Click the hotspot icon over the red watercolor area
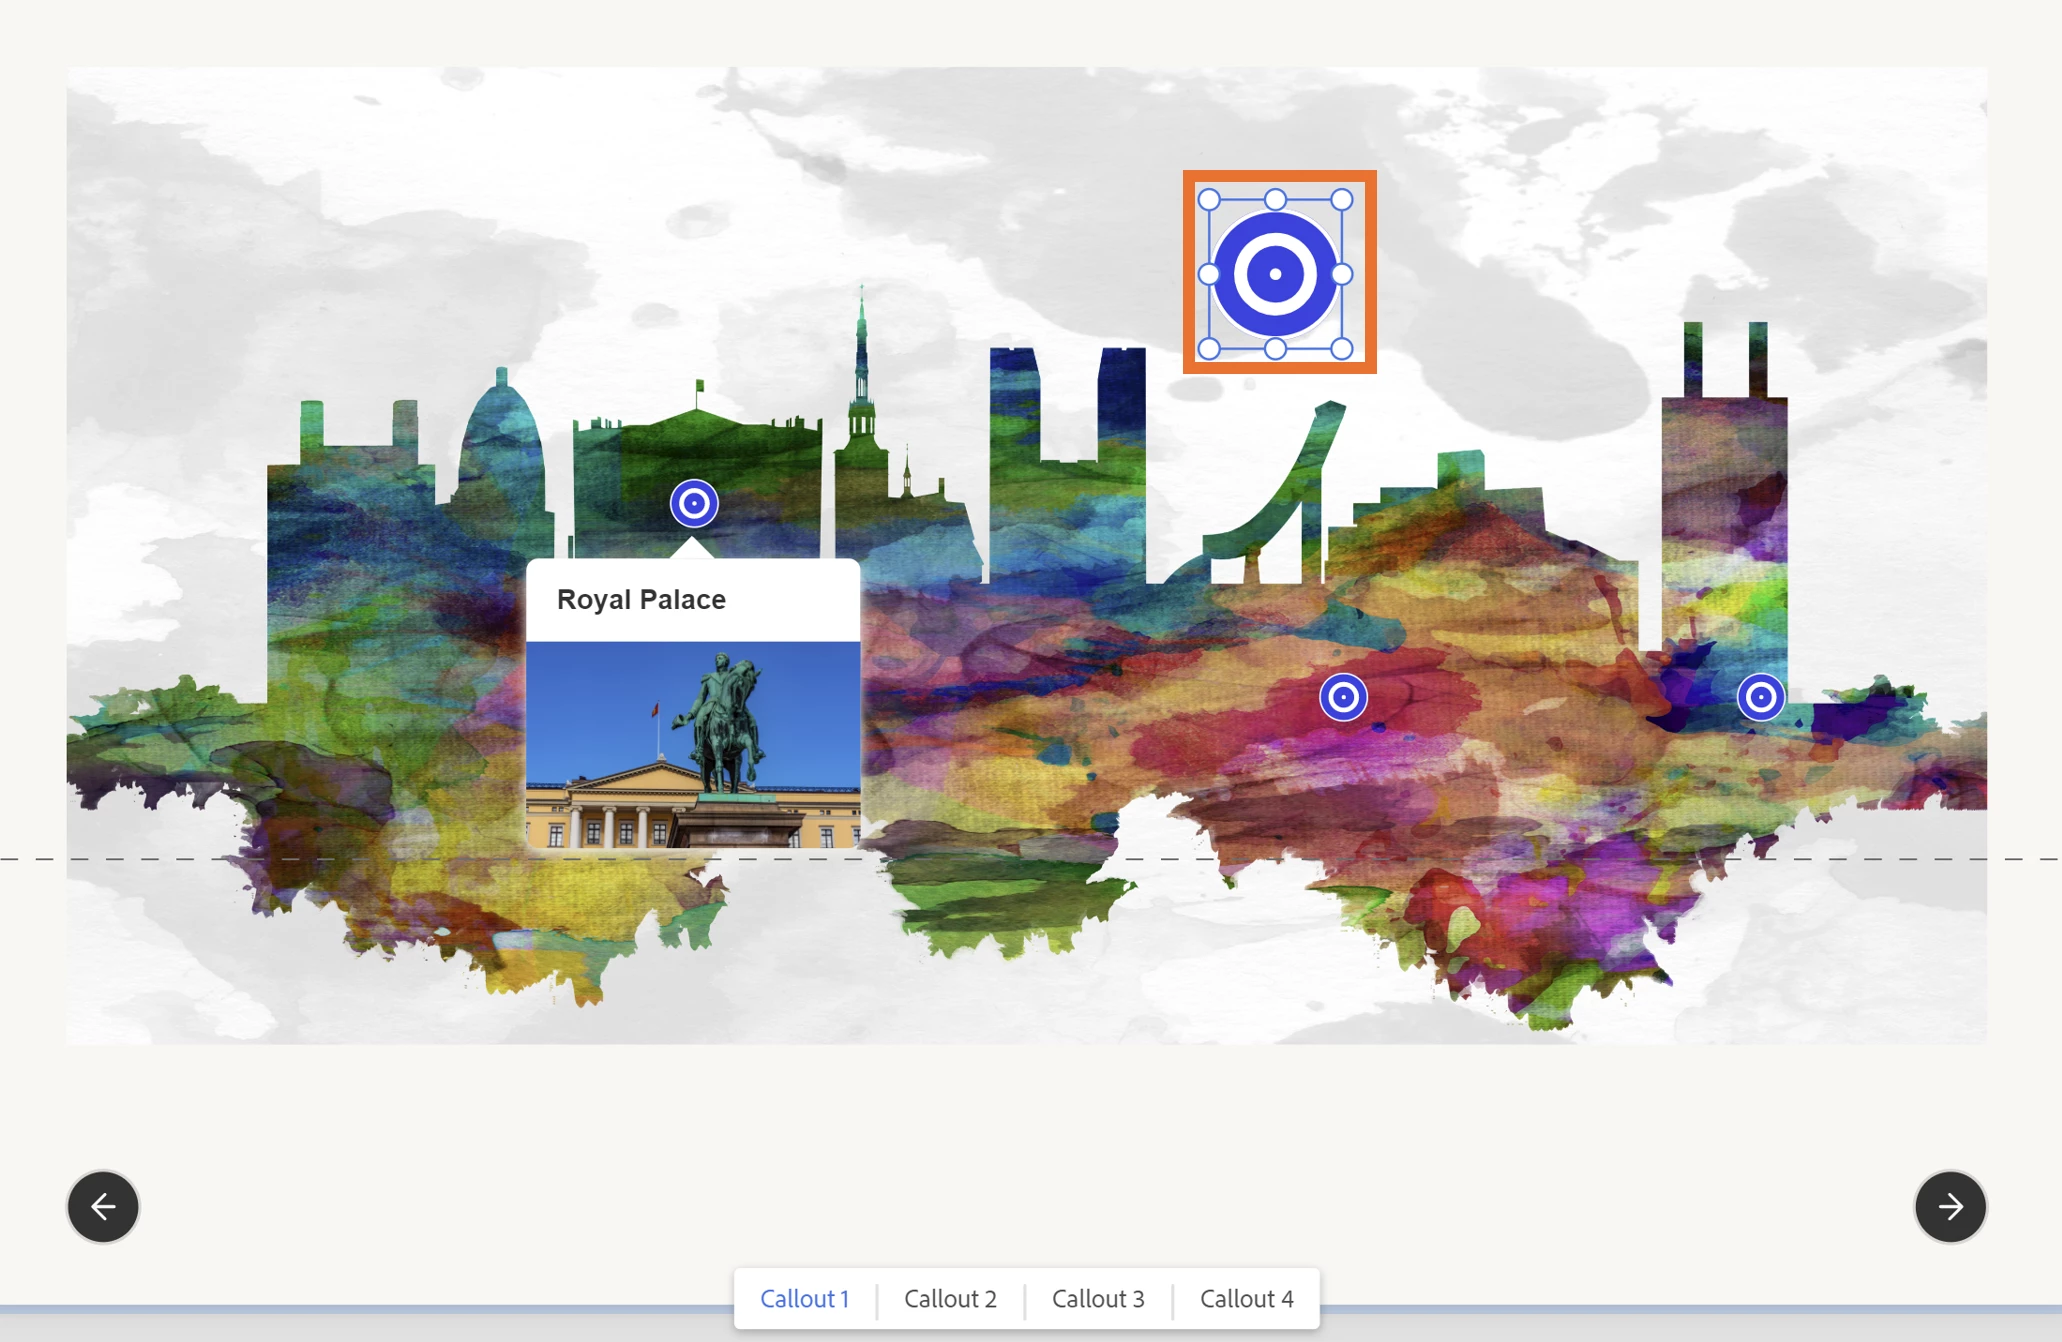The height and width of the screenshot is (1342, 2062). pyautogui.click(x=1343, y=697)
